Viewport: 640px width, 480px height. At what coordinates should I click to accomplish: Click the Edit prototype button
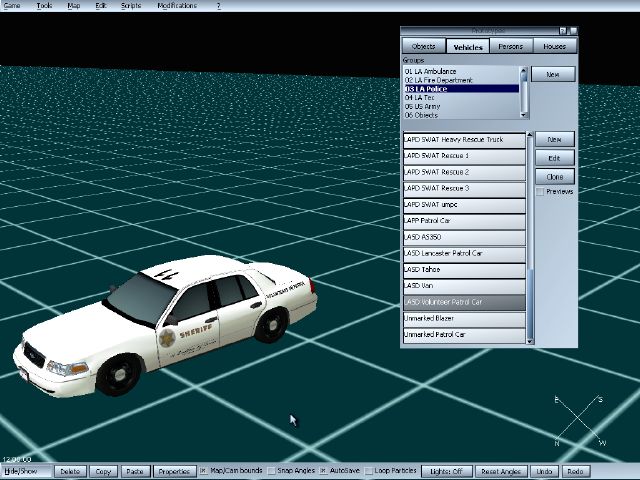tap(554, 158)
